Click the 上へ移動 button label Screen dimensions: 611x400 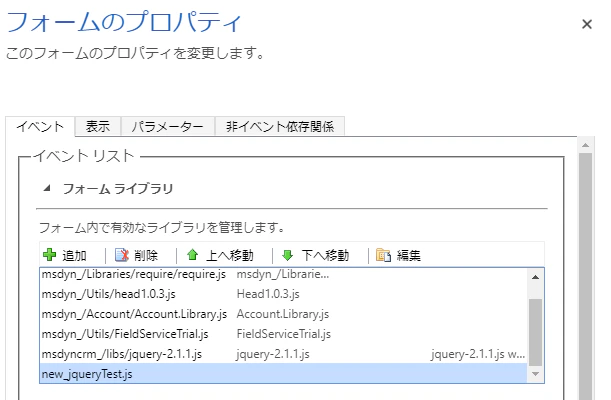(x=230, y=256)
